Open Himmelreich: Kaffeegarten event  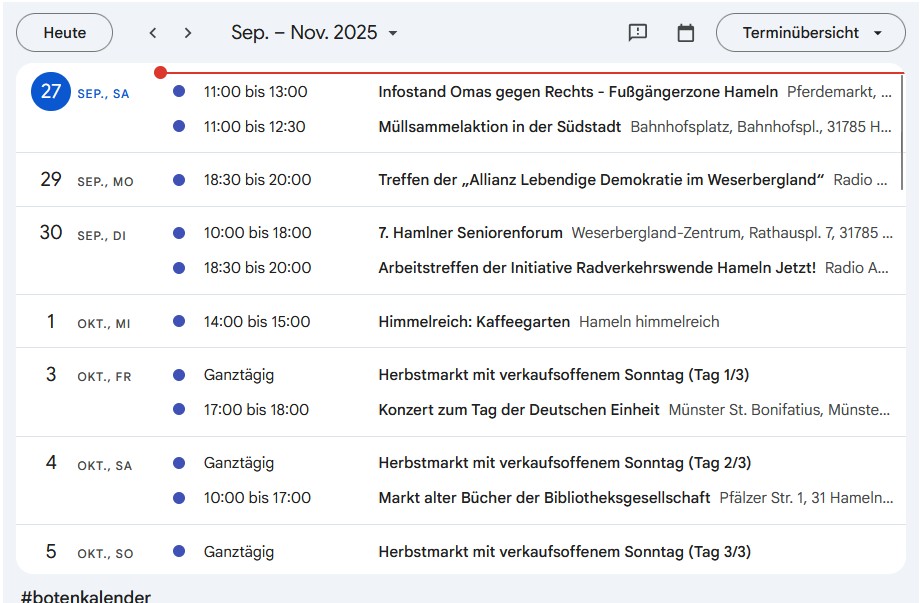click(474, 322)
